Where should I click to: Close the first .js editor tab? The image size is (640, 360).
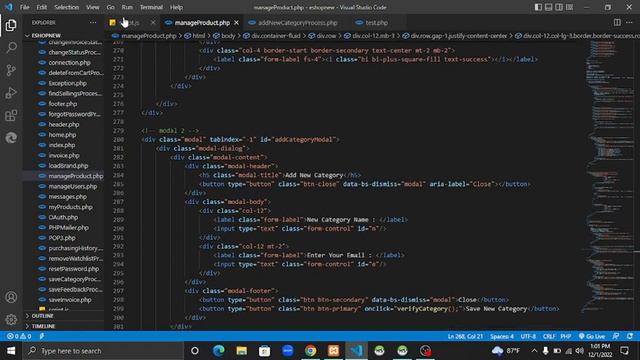point(153,23)
